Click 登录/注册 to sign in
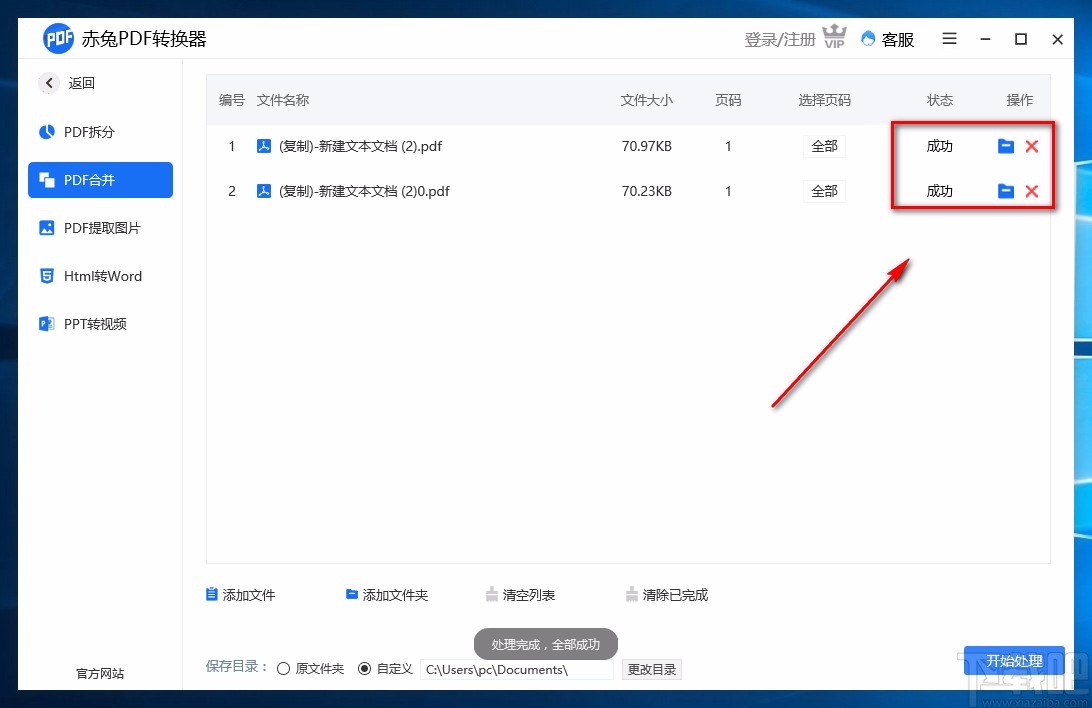Image resolution: width=1092 pixels, height=708 pixels. pyautogui.click(x=779, y=39)
